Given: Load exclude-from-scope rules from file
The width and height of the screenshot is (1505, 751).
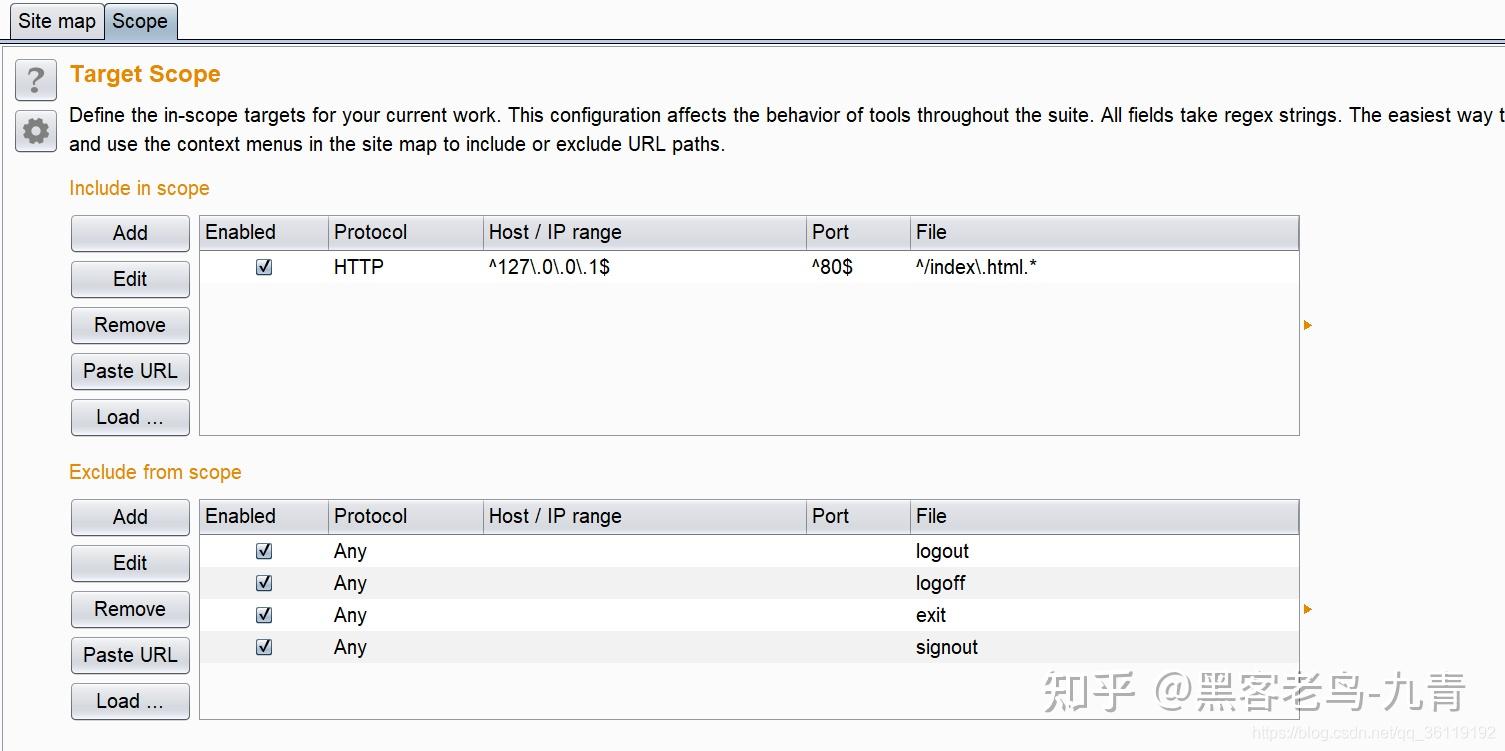Looking at the screenshot, I should pos(130,701).
